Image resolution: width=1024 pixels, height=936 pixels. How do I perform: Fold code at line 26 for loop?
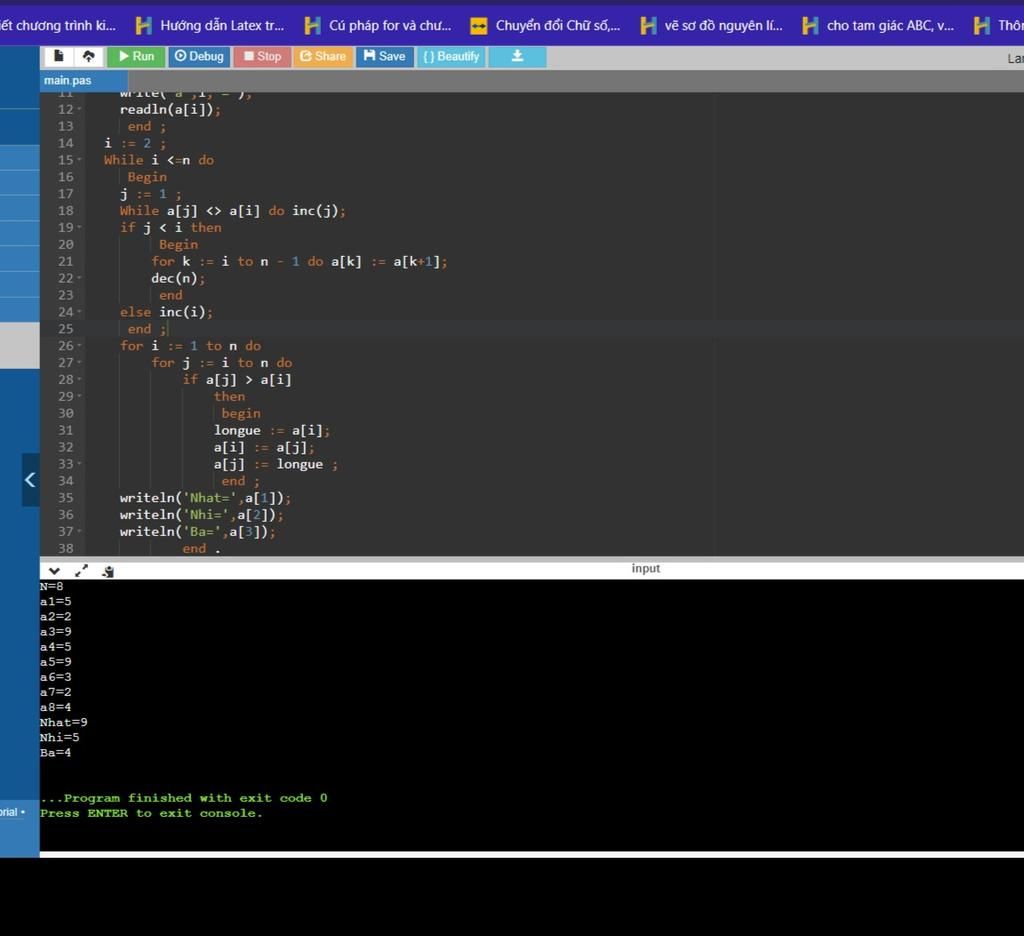click(x=80, y=346)
